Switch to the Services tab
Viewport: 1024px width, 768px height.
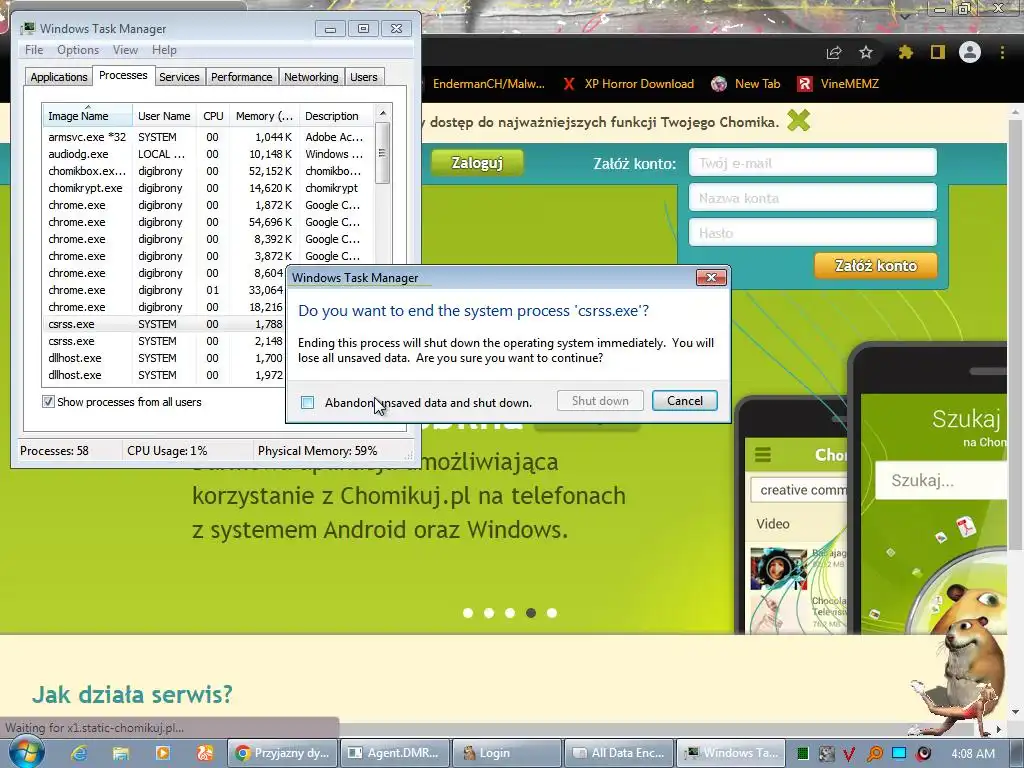[x=179, y=77]
